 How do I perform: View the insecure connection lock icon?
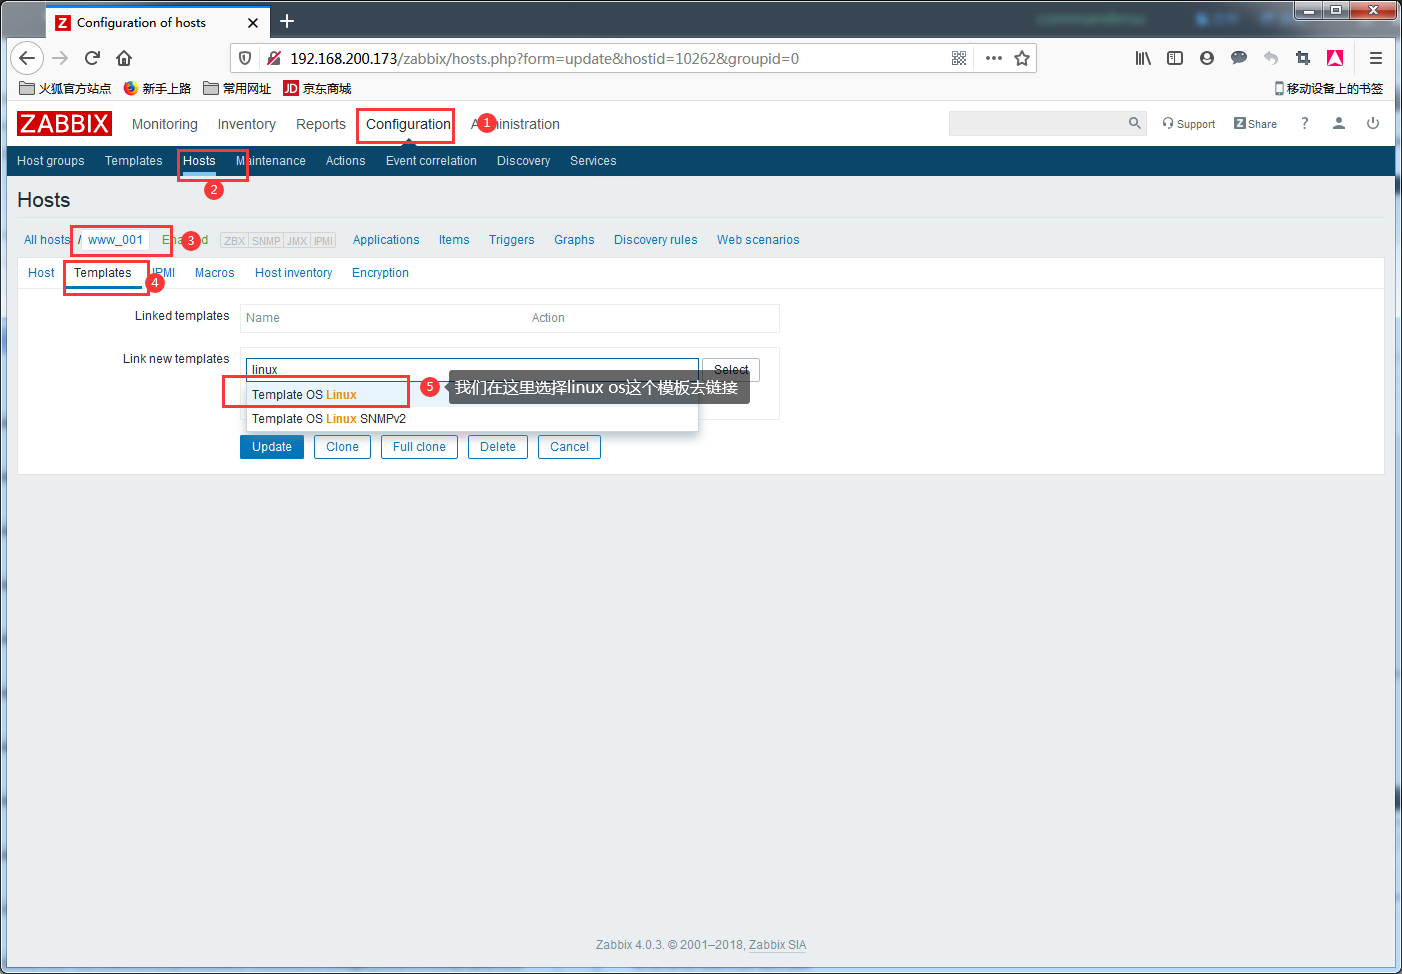pos(273,58)
